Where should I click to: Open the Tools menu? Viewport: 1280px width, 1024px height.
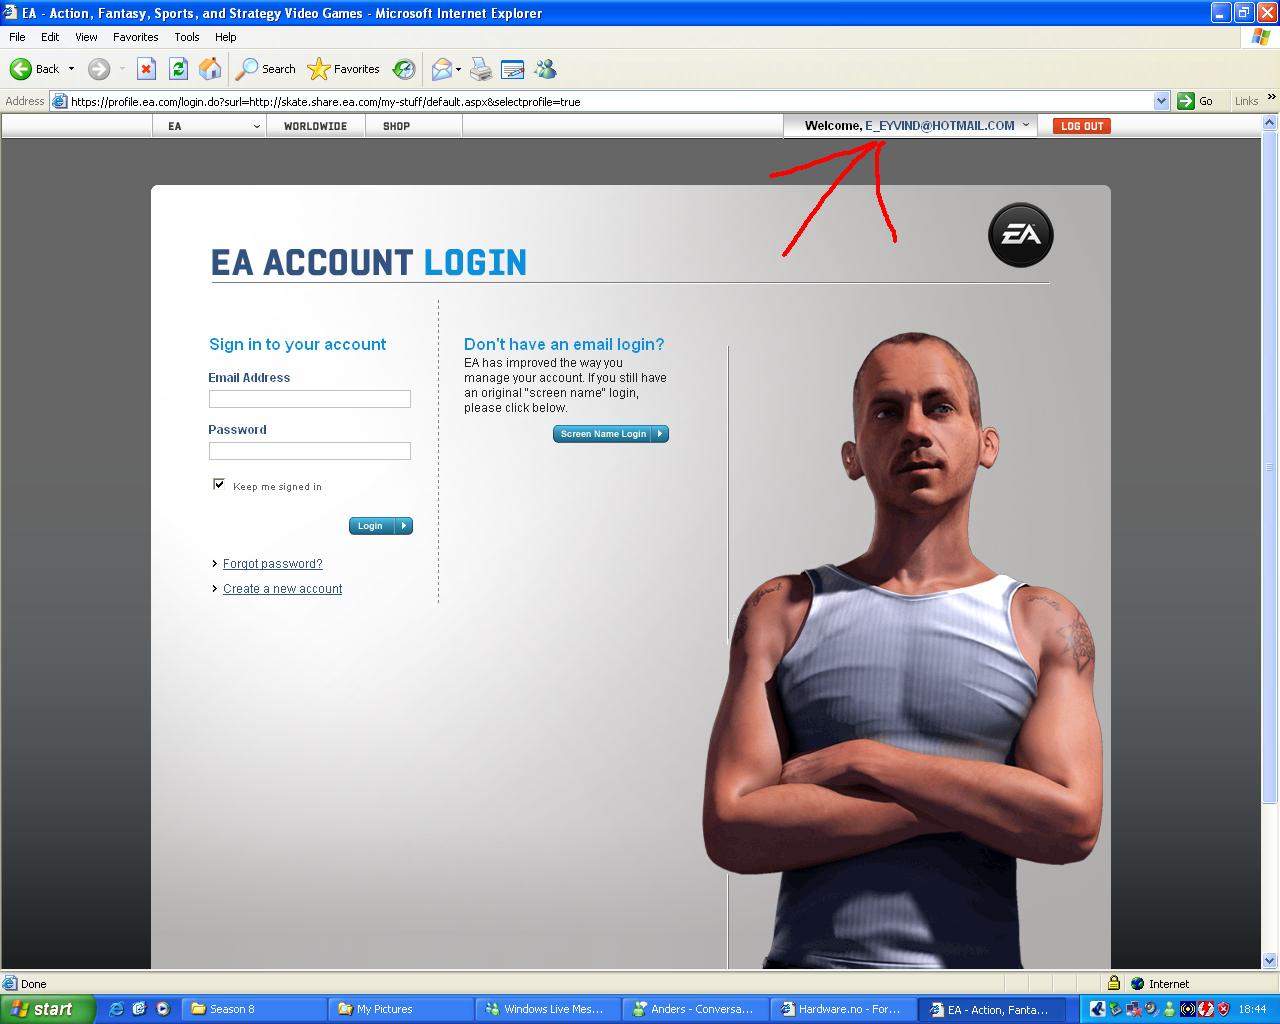pos(186,37)
